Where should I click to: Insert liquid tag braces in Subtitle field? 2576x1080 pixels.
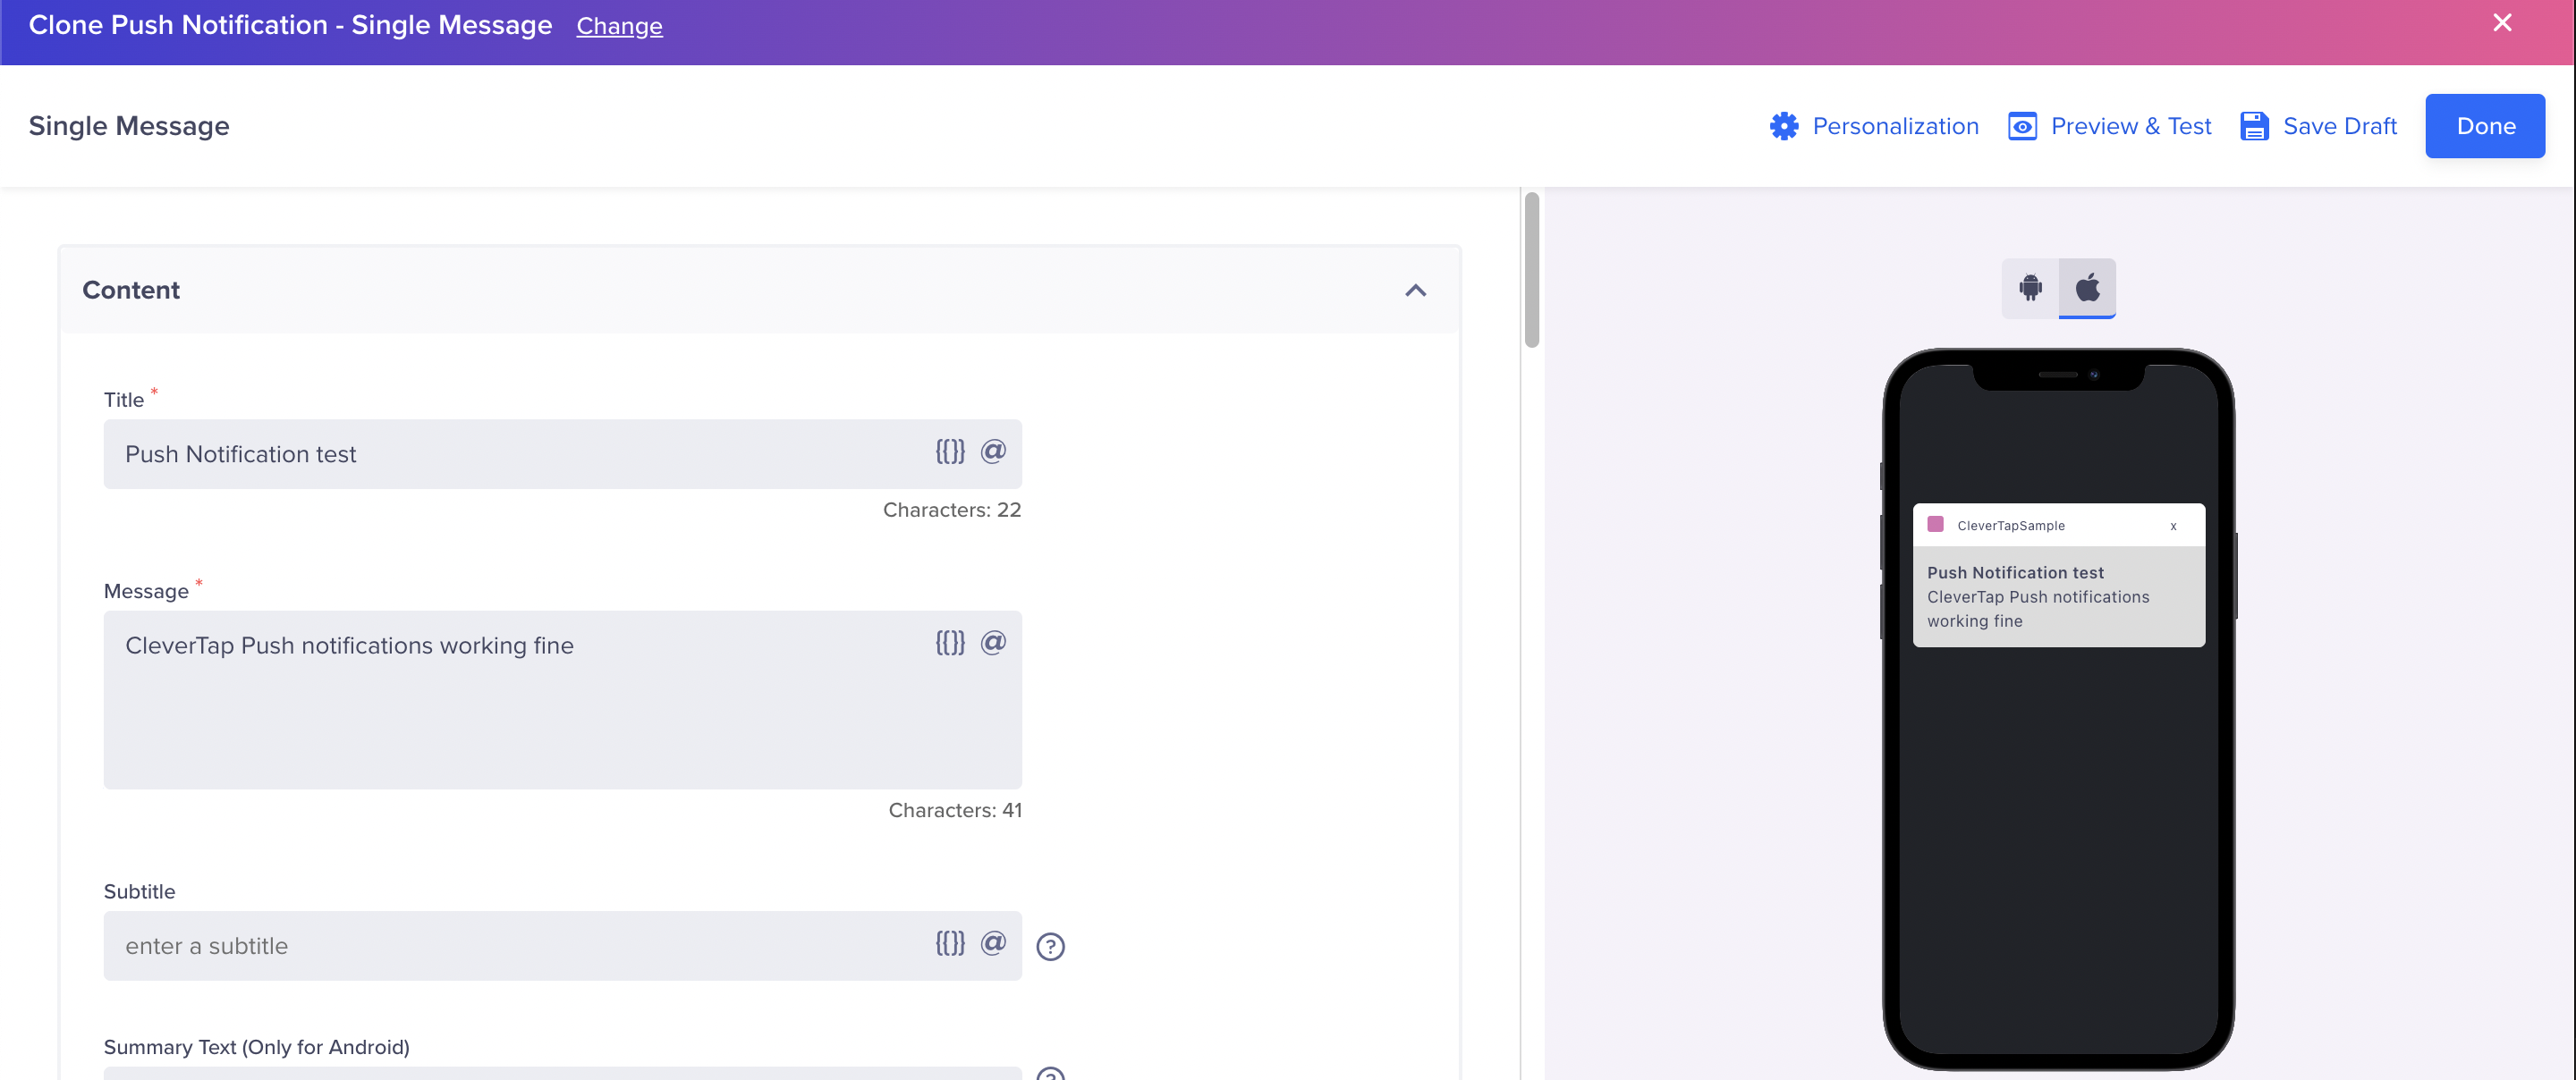click(950, 943)
